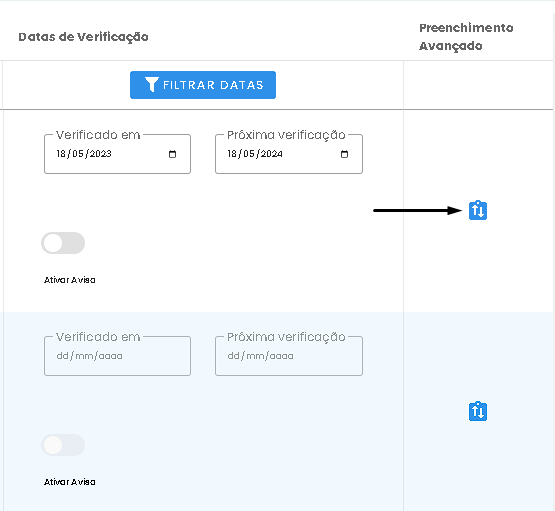Screen dimensions: 555x511
Task: Enable Ativar Aviso switch in the first row
Action: 63,243
